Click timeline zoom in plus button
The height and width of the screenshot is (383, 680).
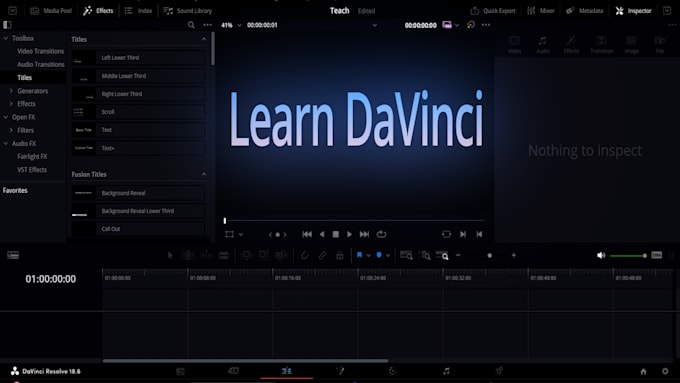pos(513,255)
